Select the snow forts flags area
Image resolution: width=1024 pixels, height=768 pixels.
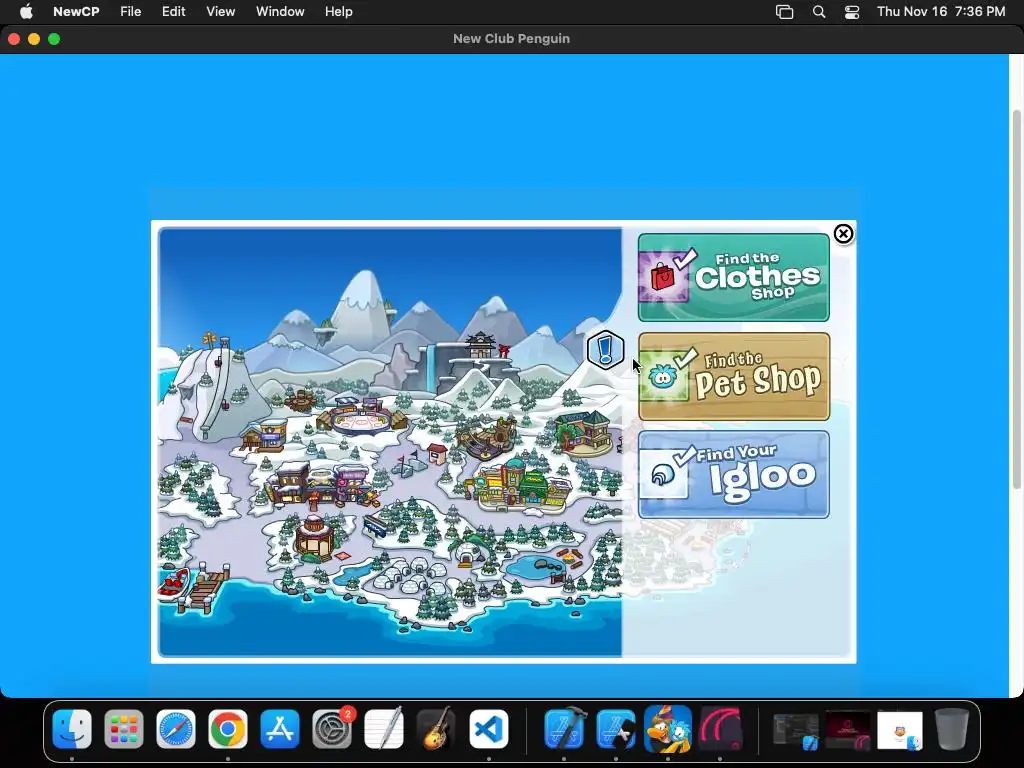411,464
